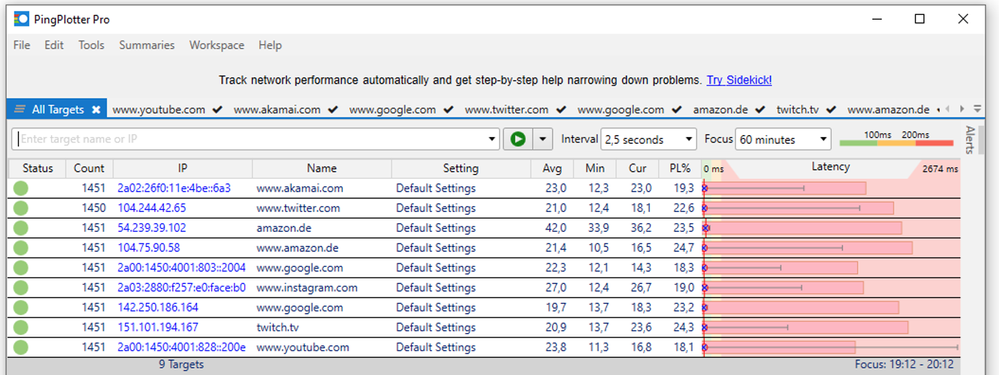Click checkmark icon on www.youtube.com tab

[217, 110]
